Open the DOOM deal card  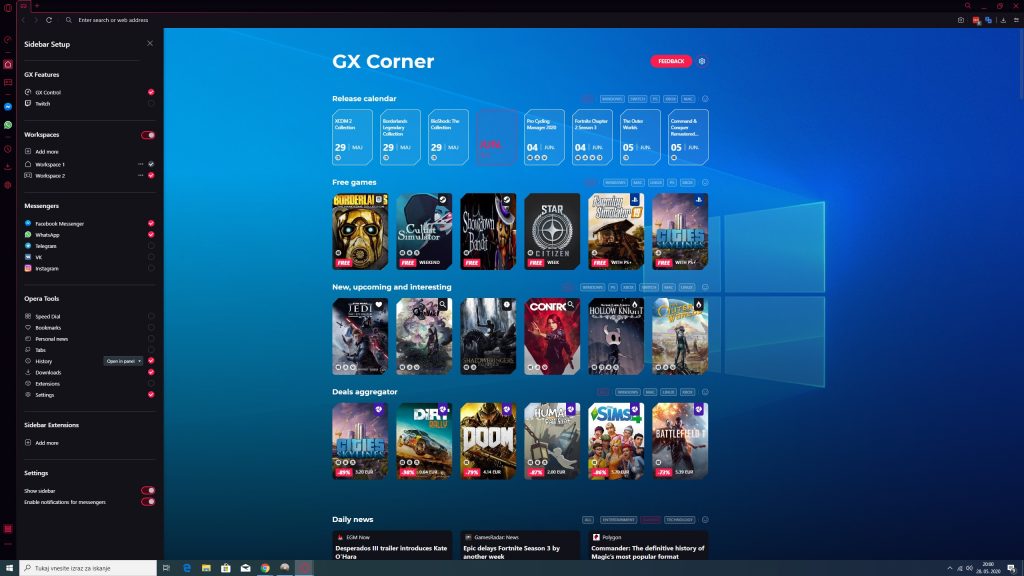pos(488,441)
